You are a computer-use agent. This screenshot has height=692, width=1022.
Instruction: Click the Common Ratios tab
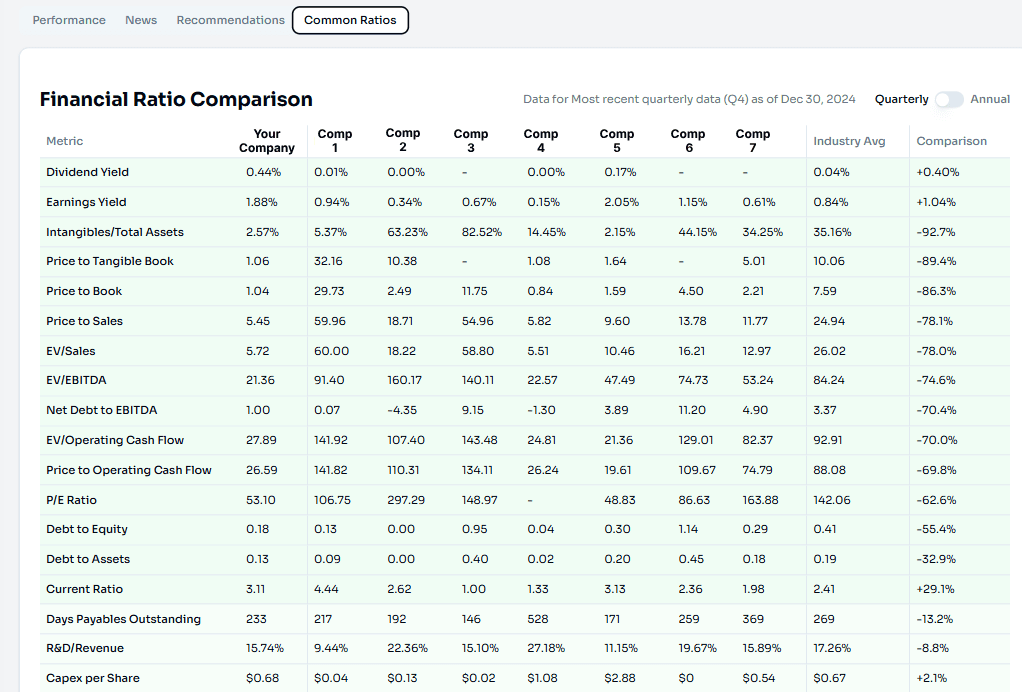tap(350, 20)
